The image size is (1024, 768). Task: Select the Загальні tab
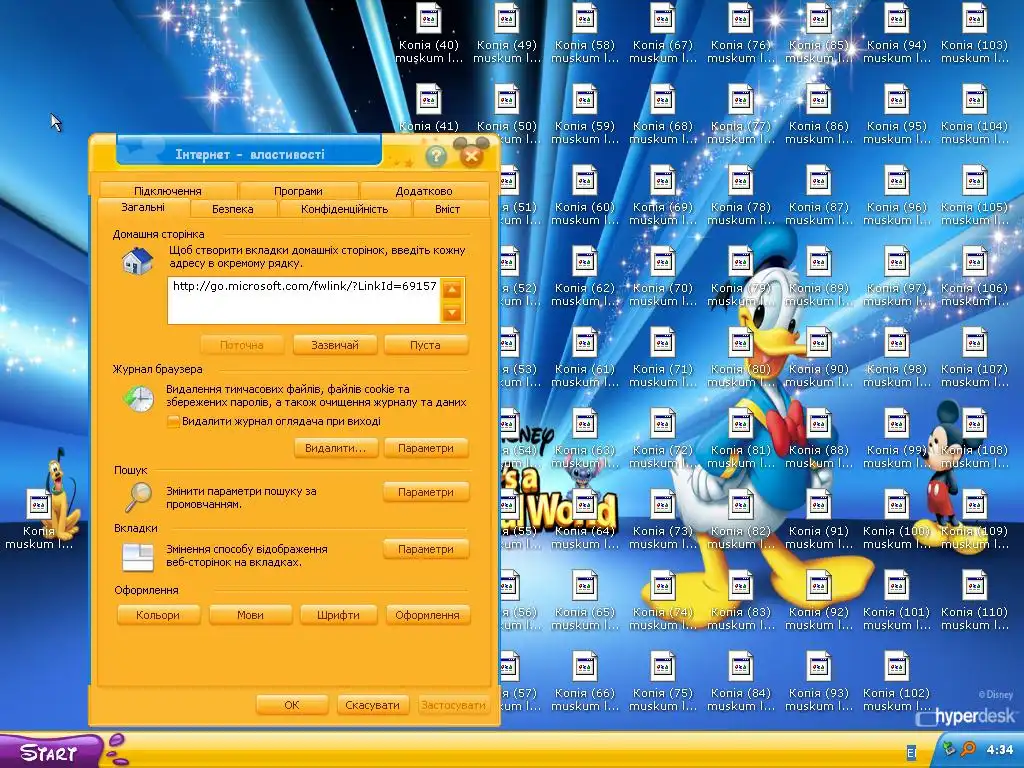click(x=143, y=208)
